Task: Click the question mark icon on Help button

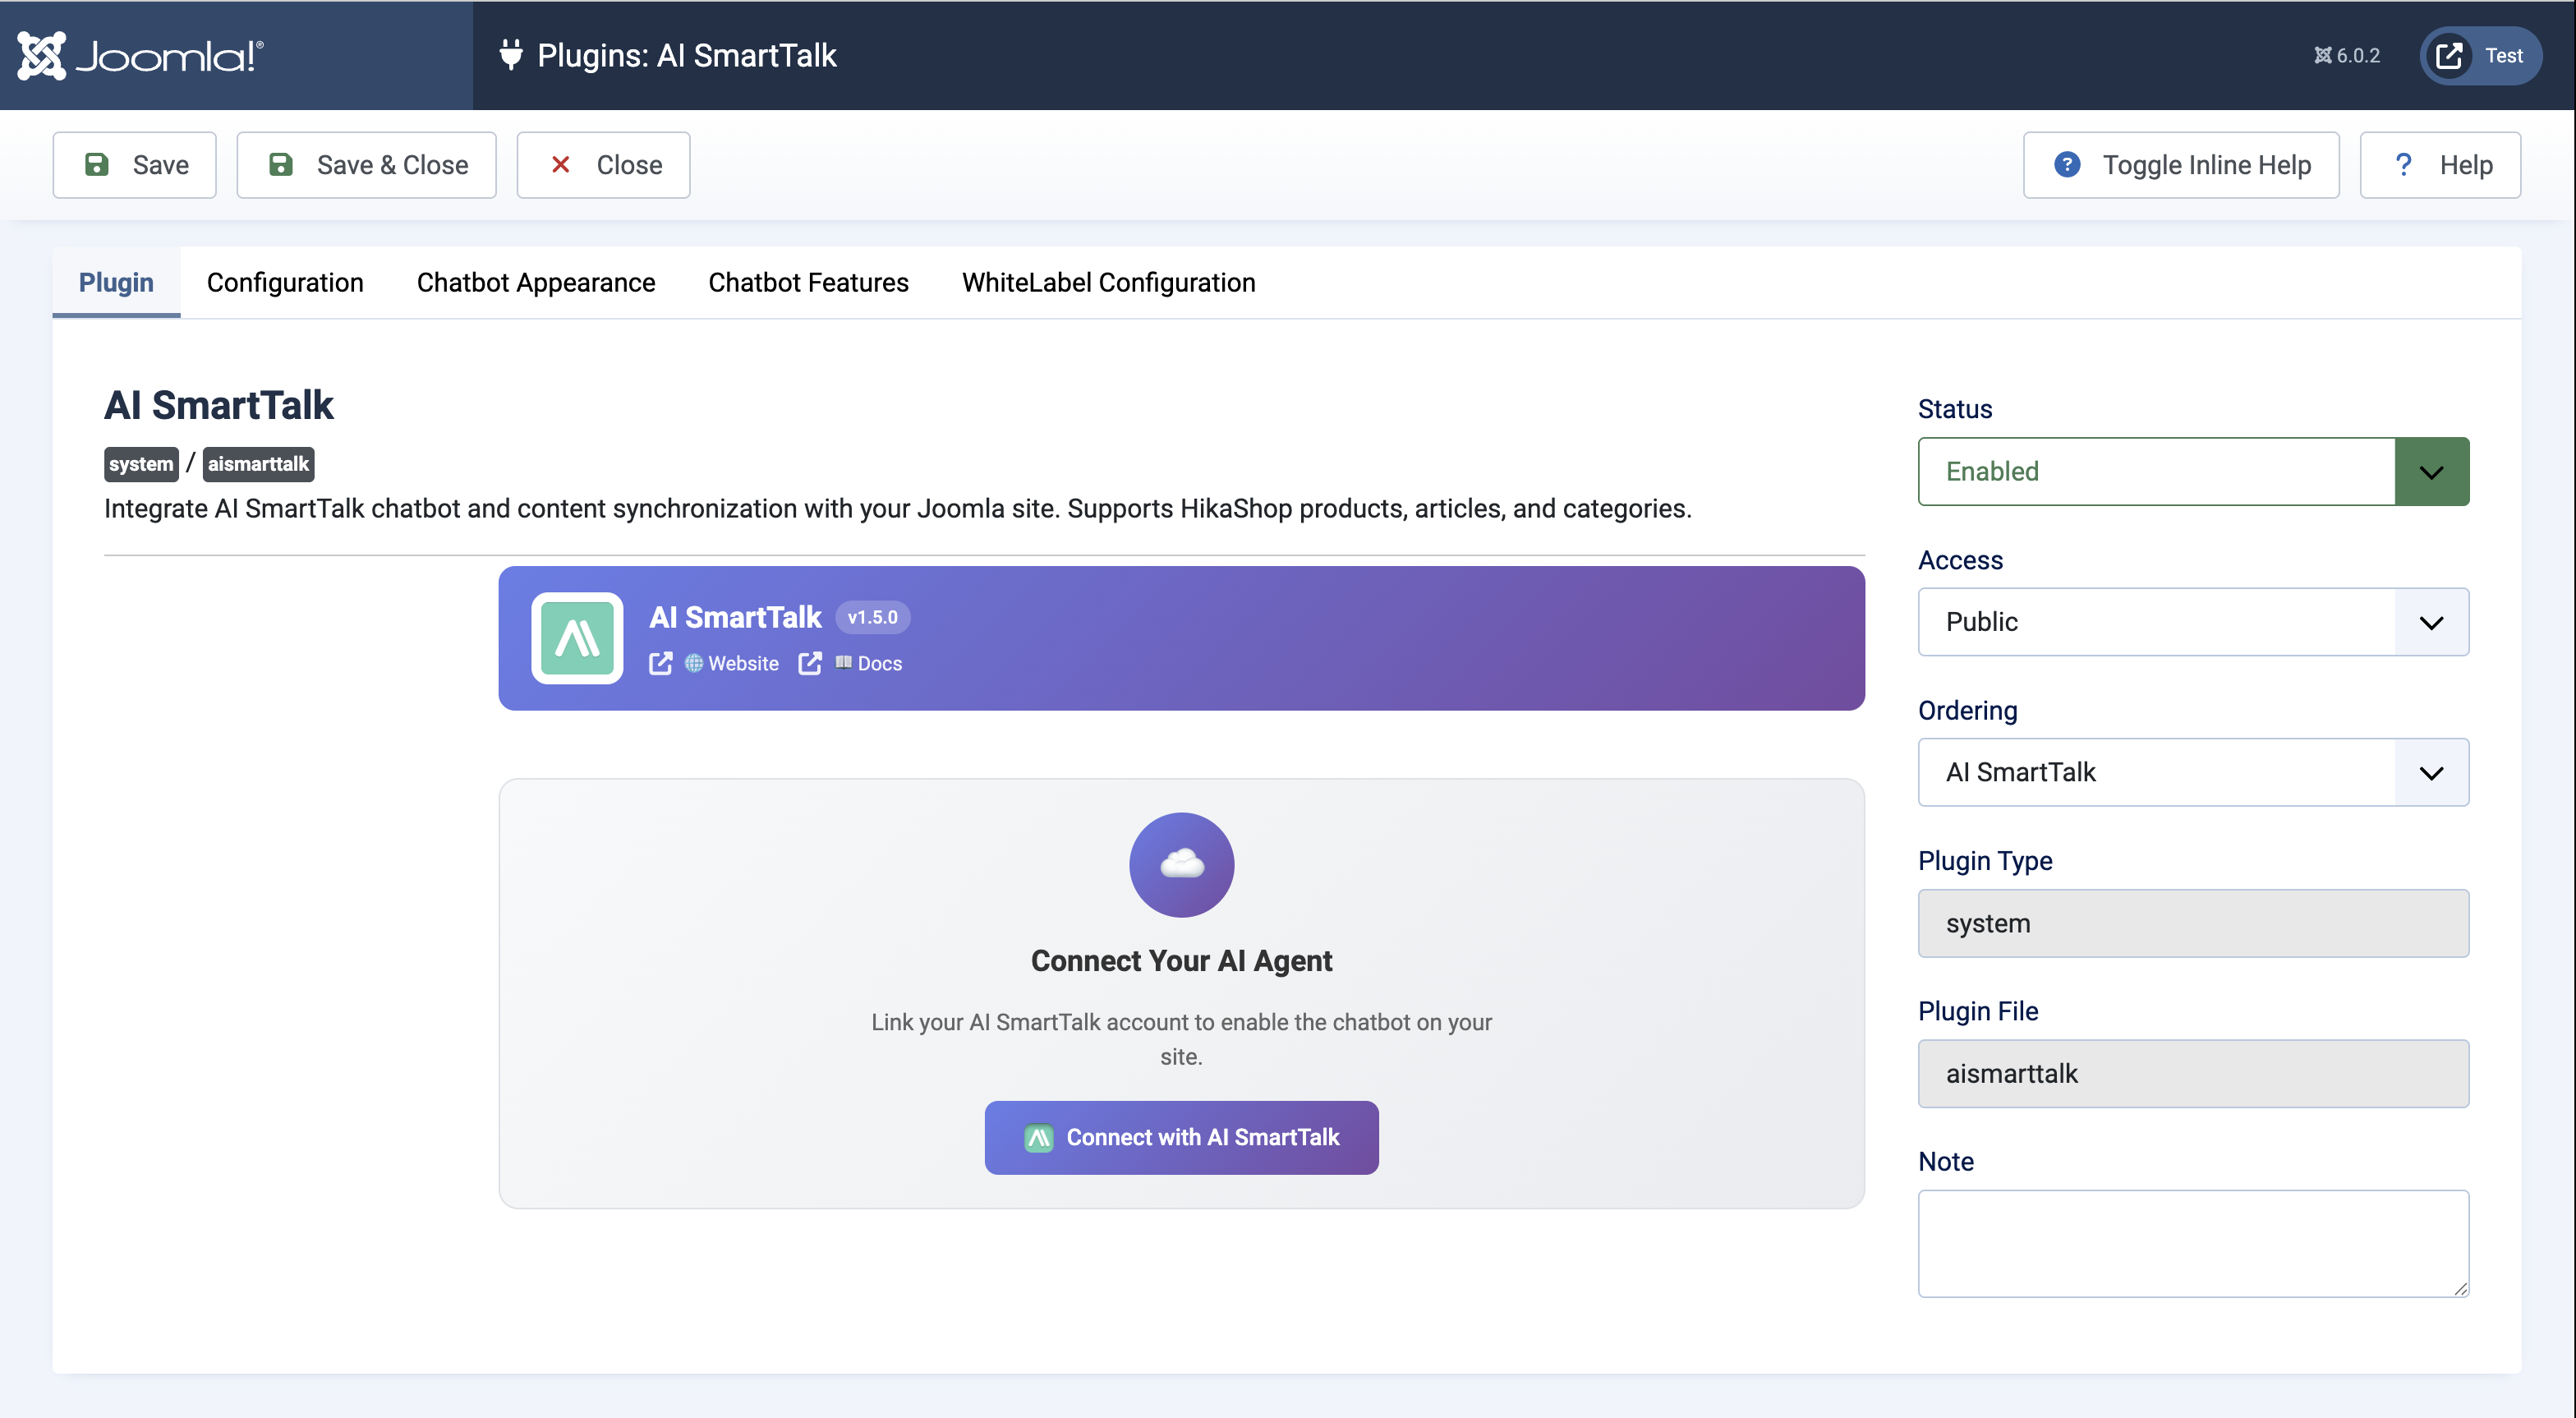Action: 2404,164
